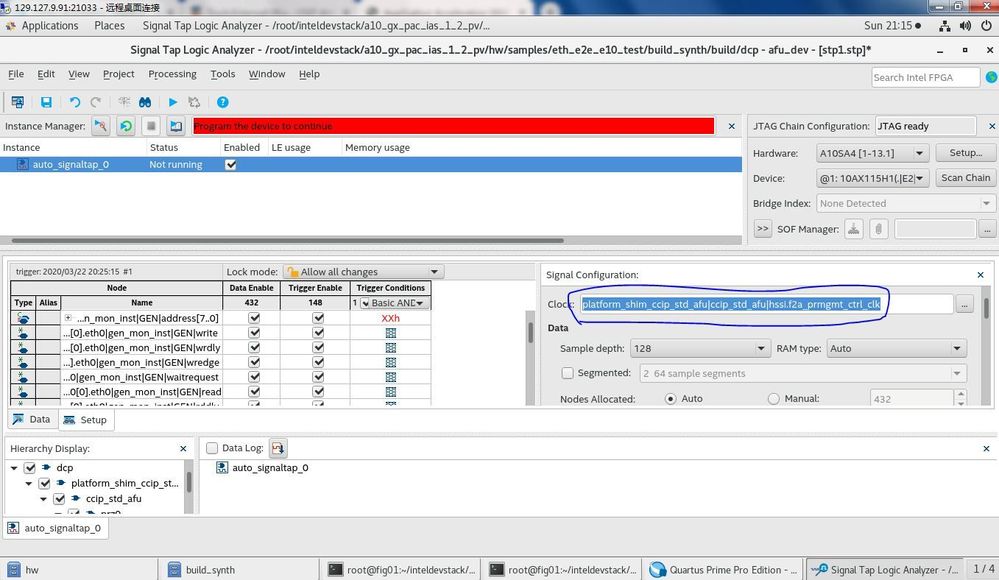Click the Data Log icon button
Viewport: 999px width, 580px height.
[x=278, y=449]
